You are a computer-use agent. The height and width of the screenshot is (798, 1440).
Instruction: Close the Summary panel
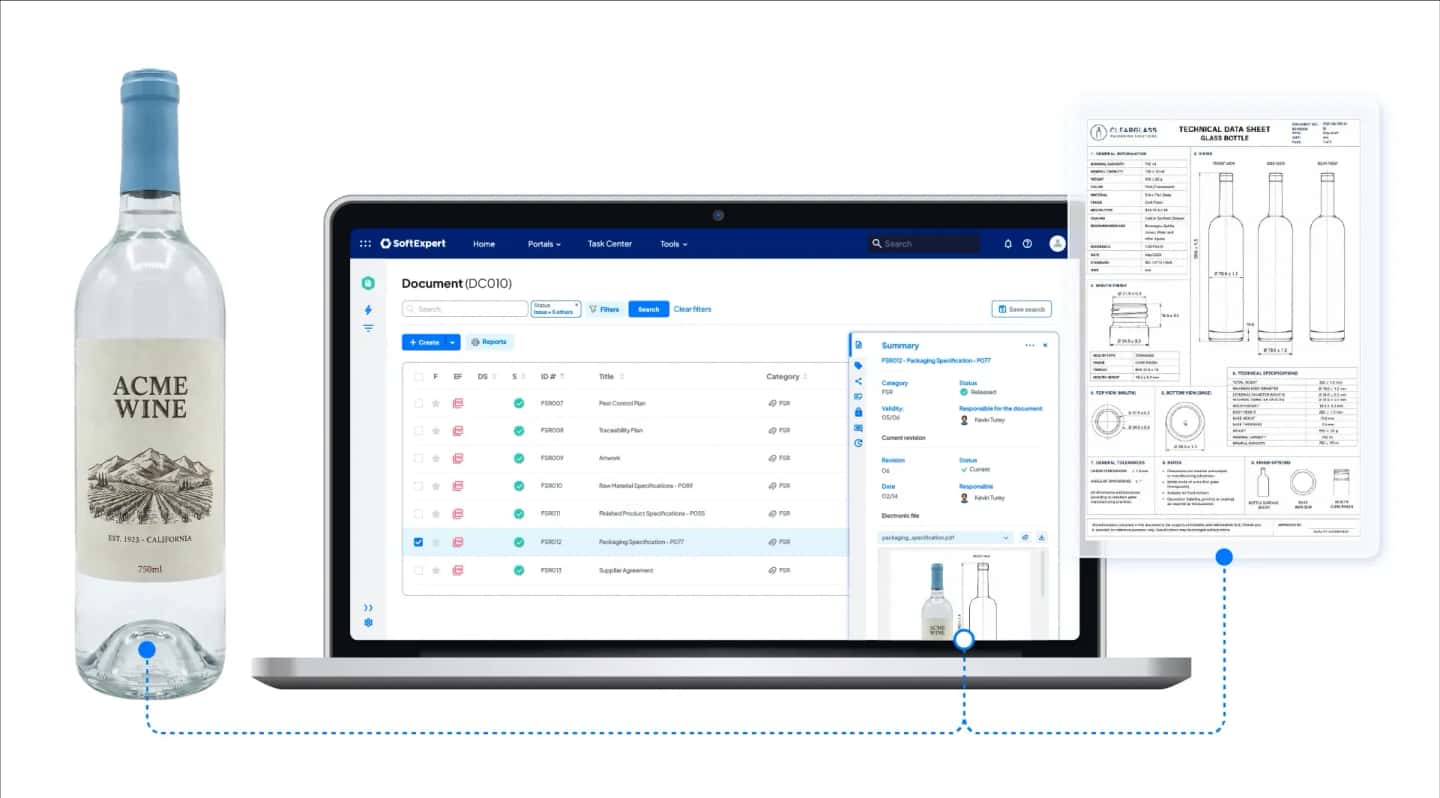1045,345
